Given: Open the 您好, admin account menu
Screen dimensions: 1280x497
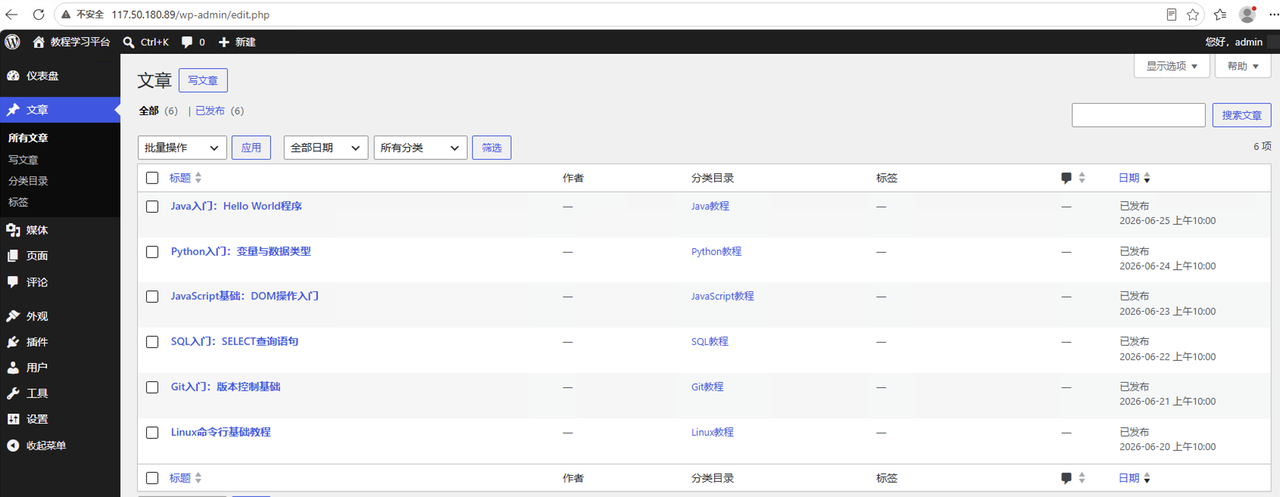Looking at the screenshot, I should coord(1233,42).
